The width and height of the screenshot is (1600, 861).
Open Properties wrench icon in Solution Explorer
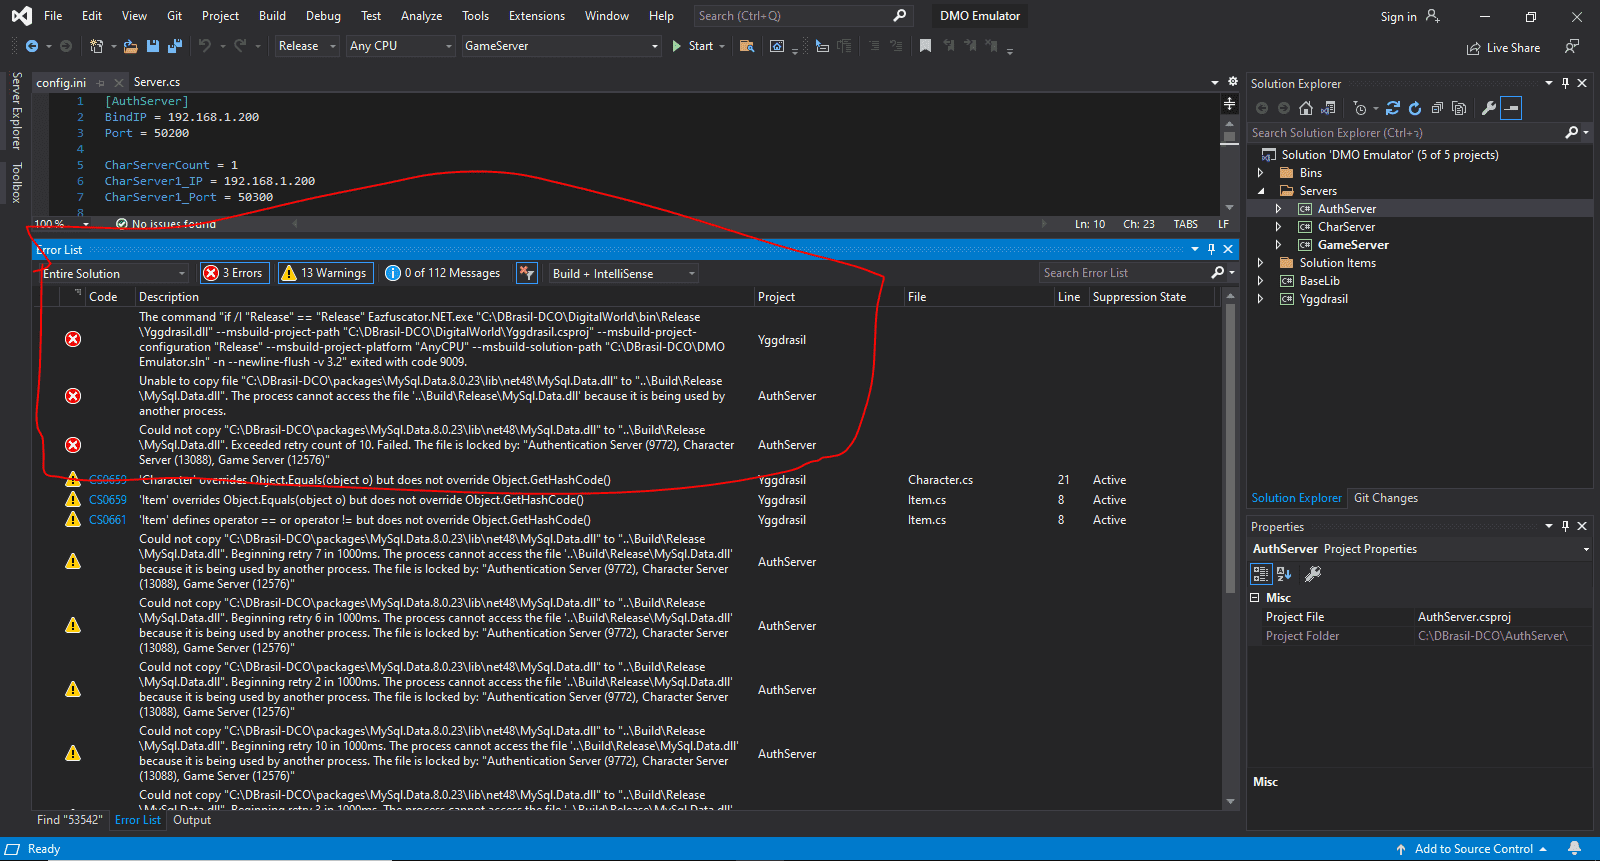tap(1489, 108)
